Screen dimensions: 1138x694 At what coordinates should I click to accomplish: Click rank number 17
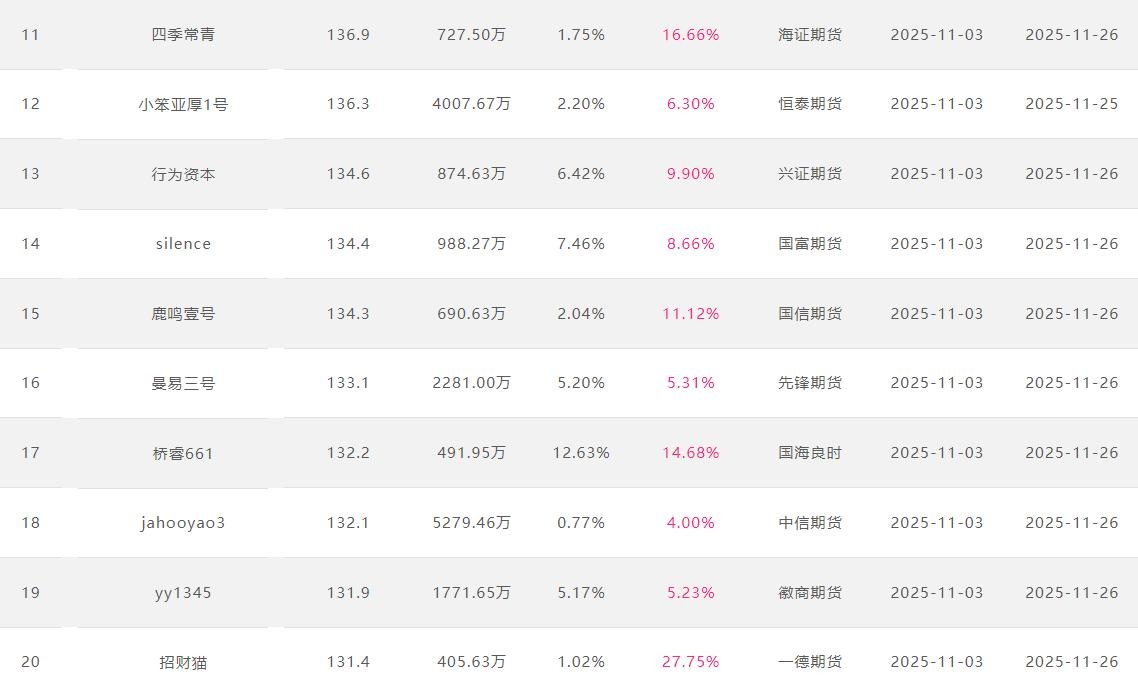click(31, 453)
